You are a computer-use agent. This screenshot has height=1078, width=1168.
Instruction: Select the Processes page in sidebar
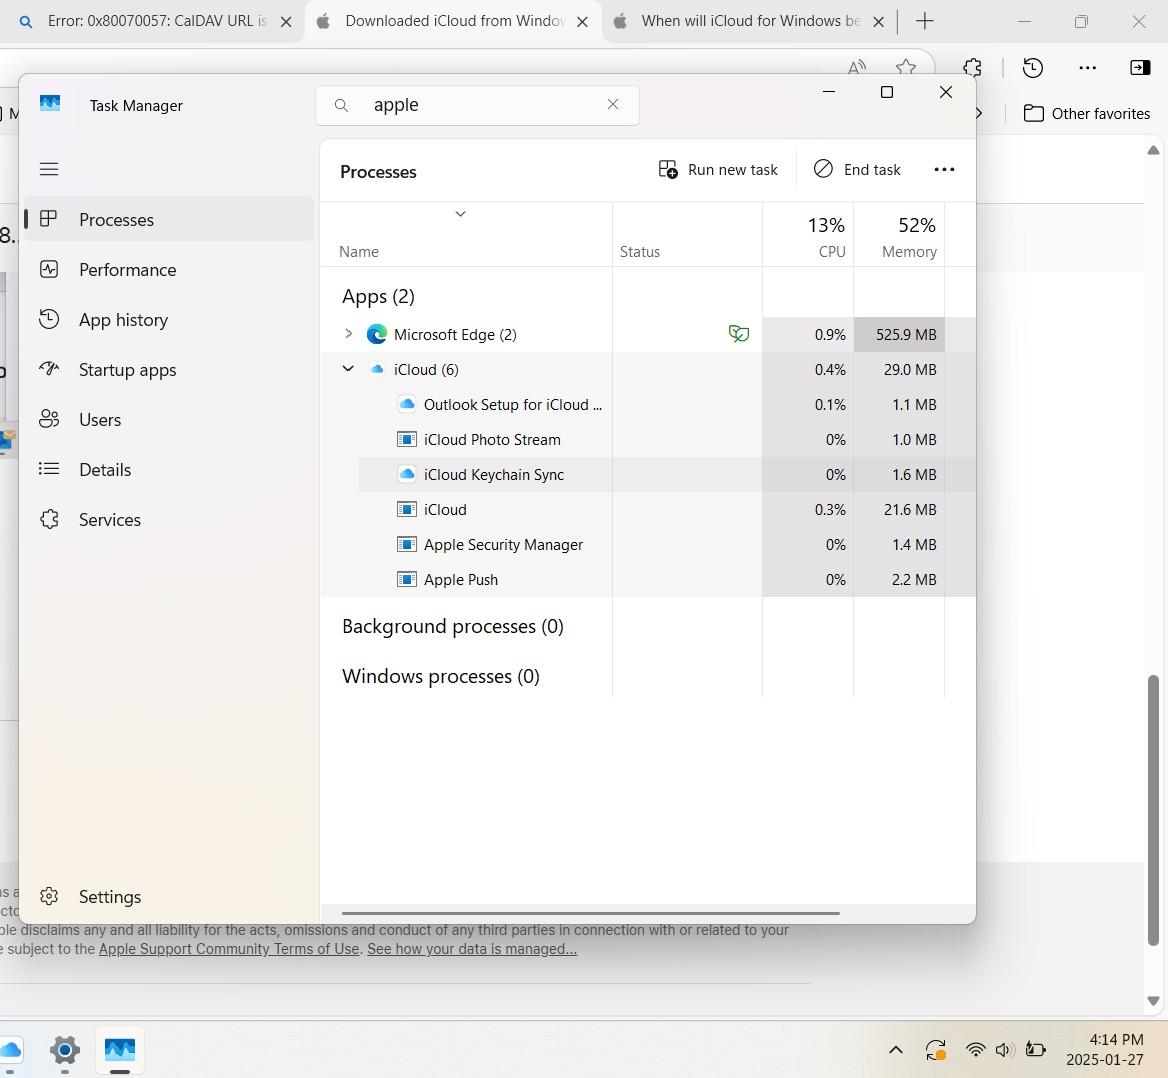coord(169,219)
